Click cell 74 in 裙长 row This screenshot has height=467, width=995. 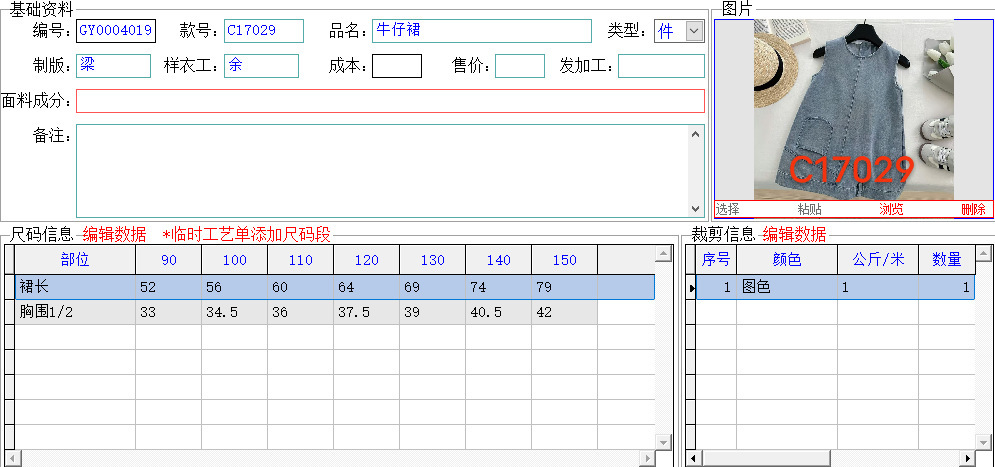coord(499,287)
